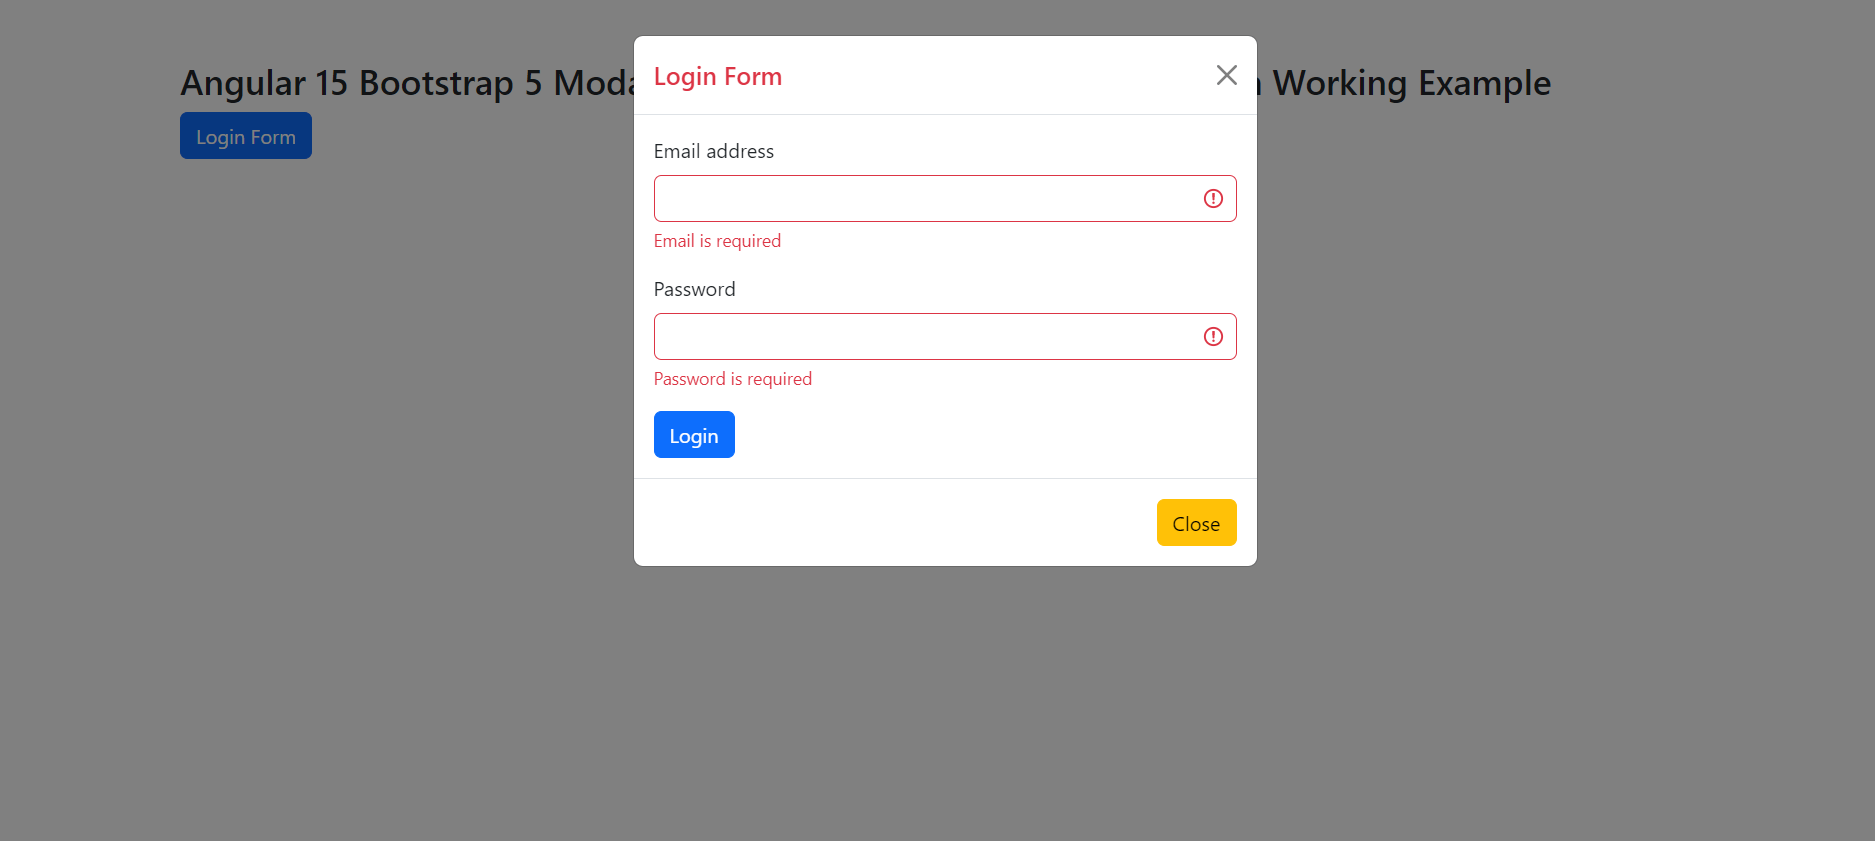Viewport: 1875px width, 841px height.
Task: Click the blue Login Form button behind the modal
Action: click(245, 135)
